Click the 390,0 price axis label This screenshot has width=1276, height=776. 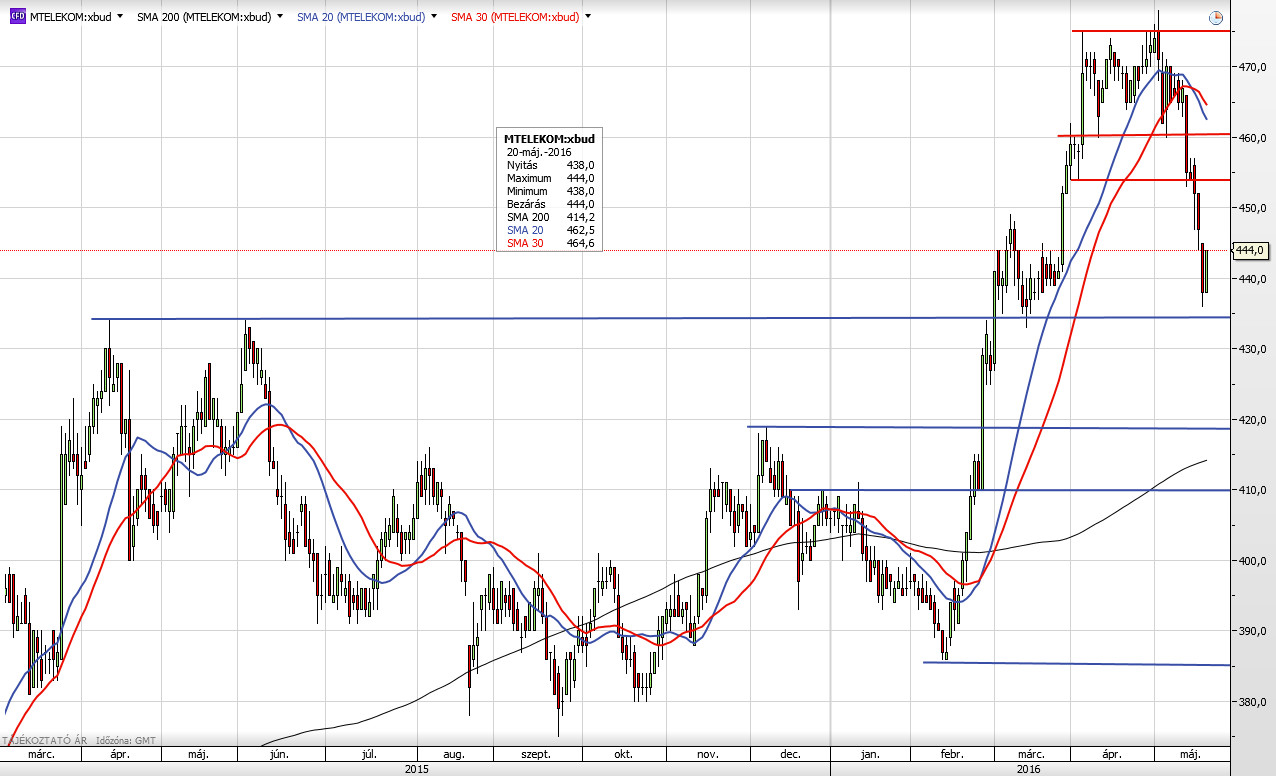(x=1253, y=632)
